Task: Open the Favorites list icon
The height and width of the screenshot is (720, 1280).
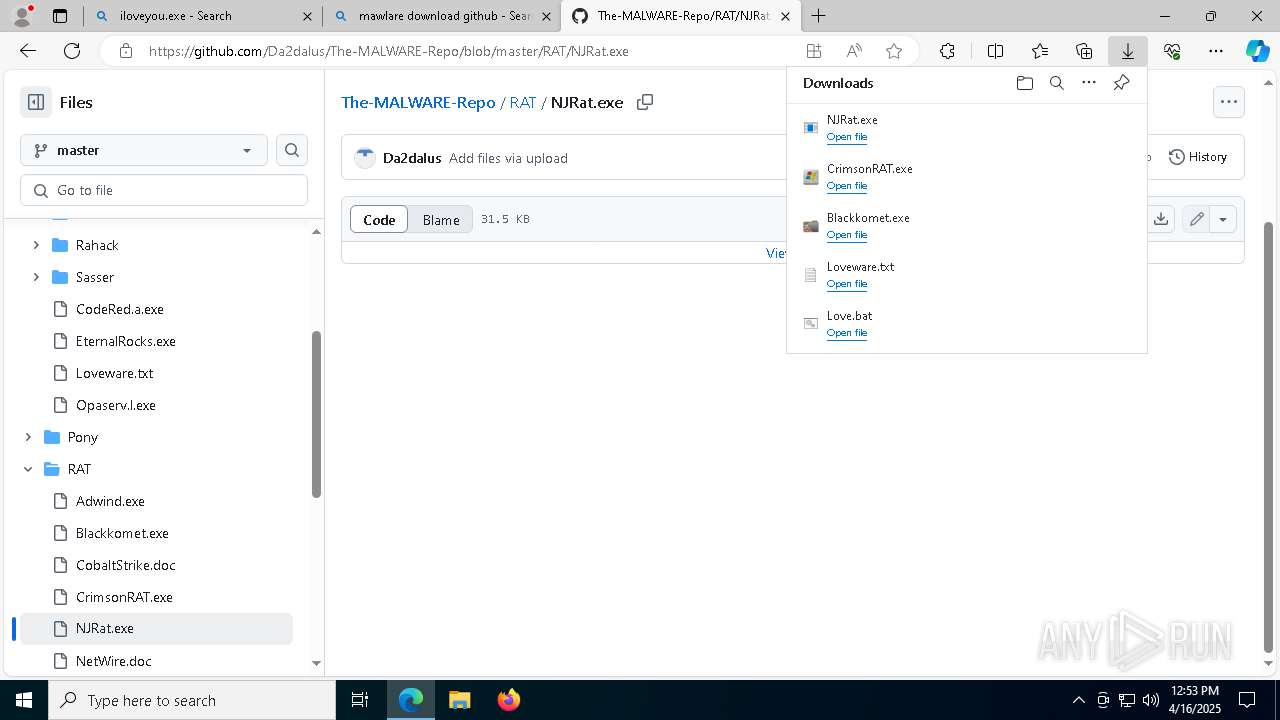Action: 1040,51
